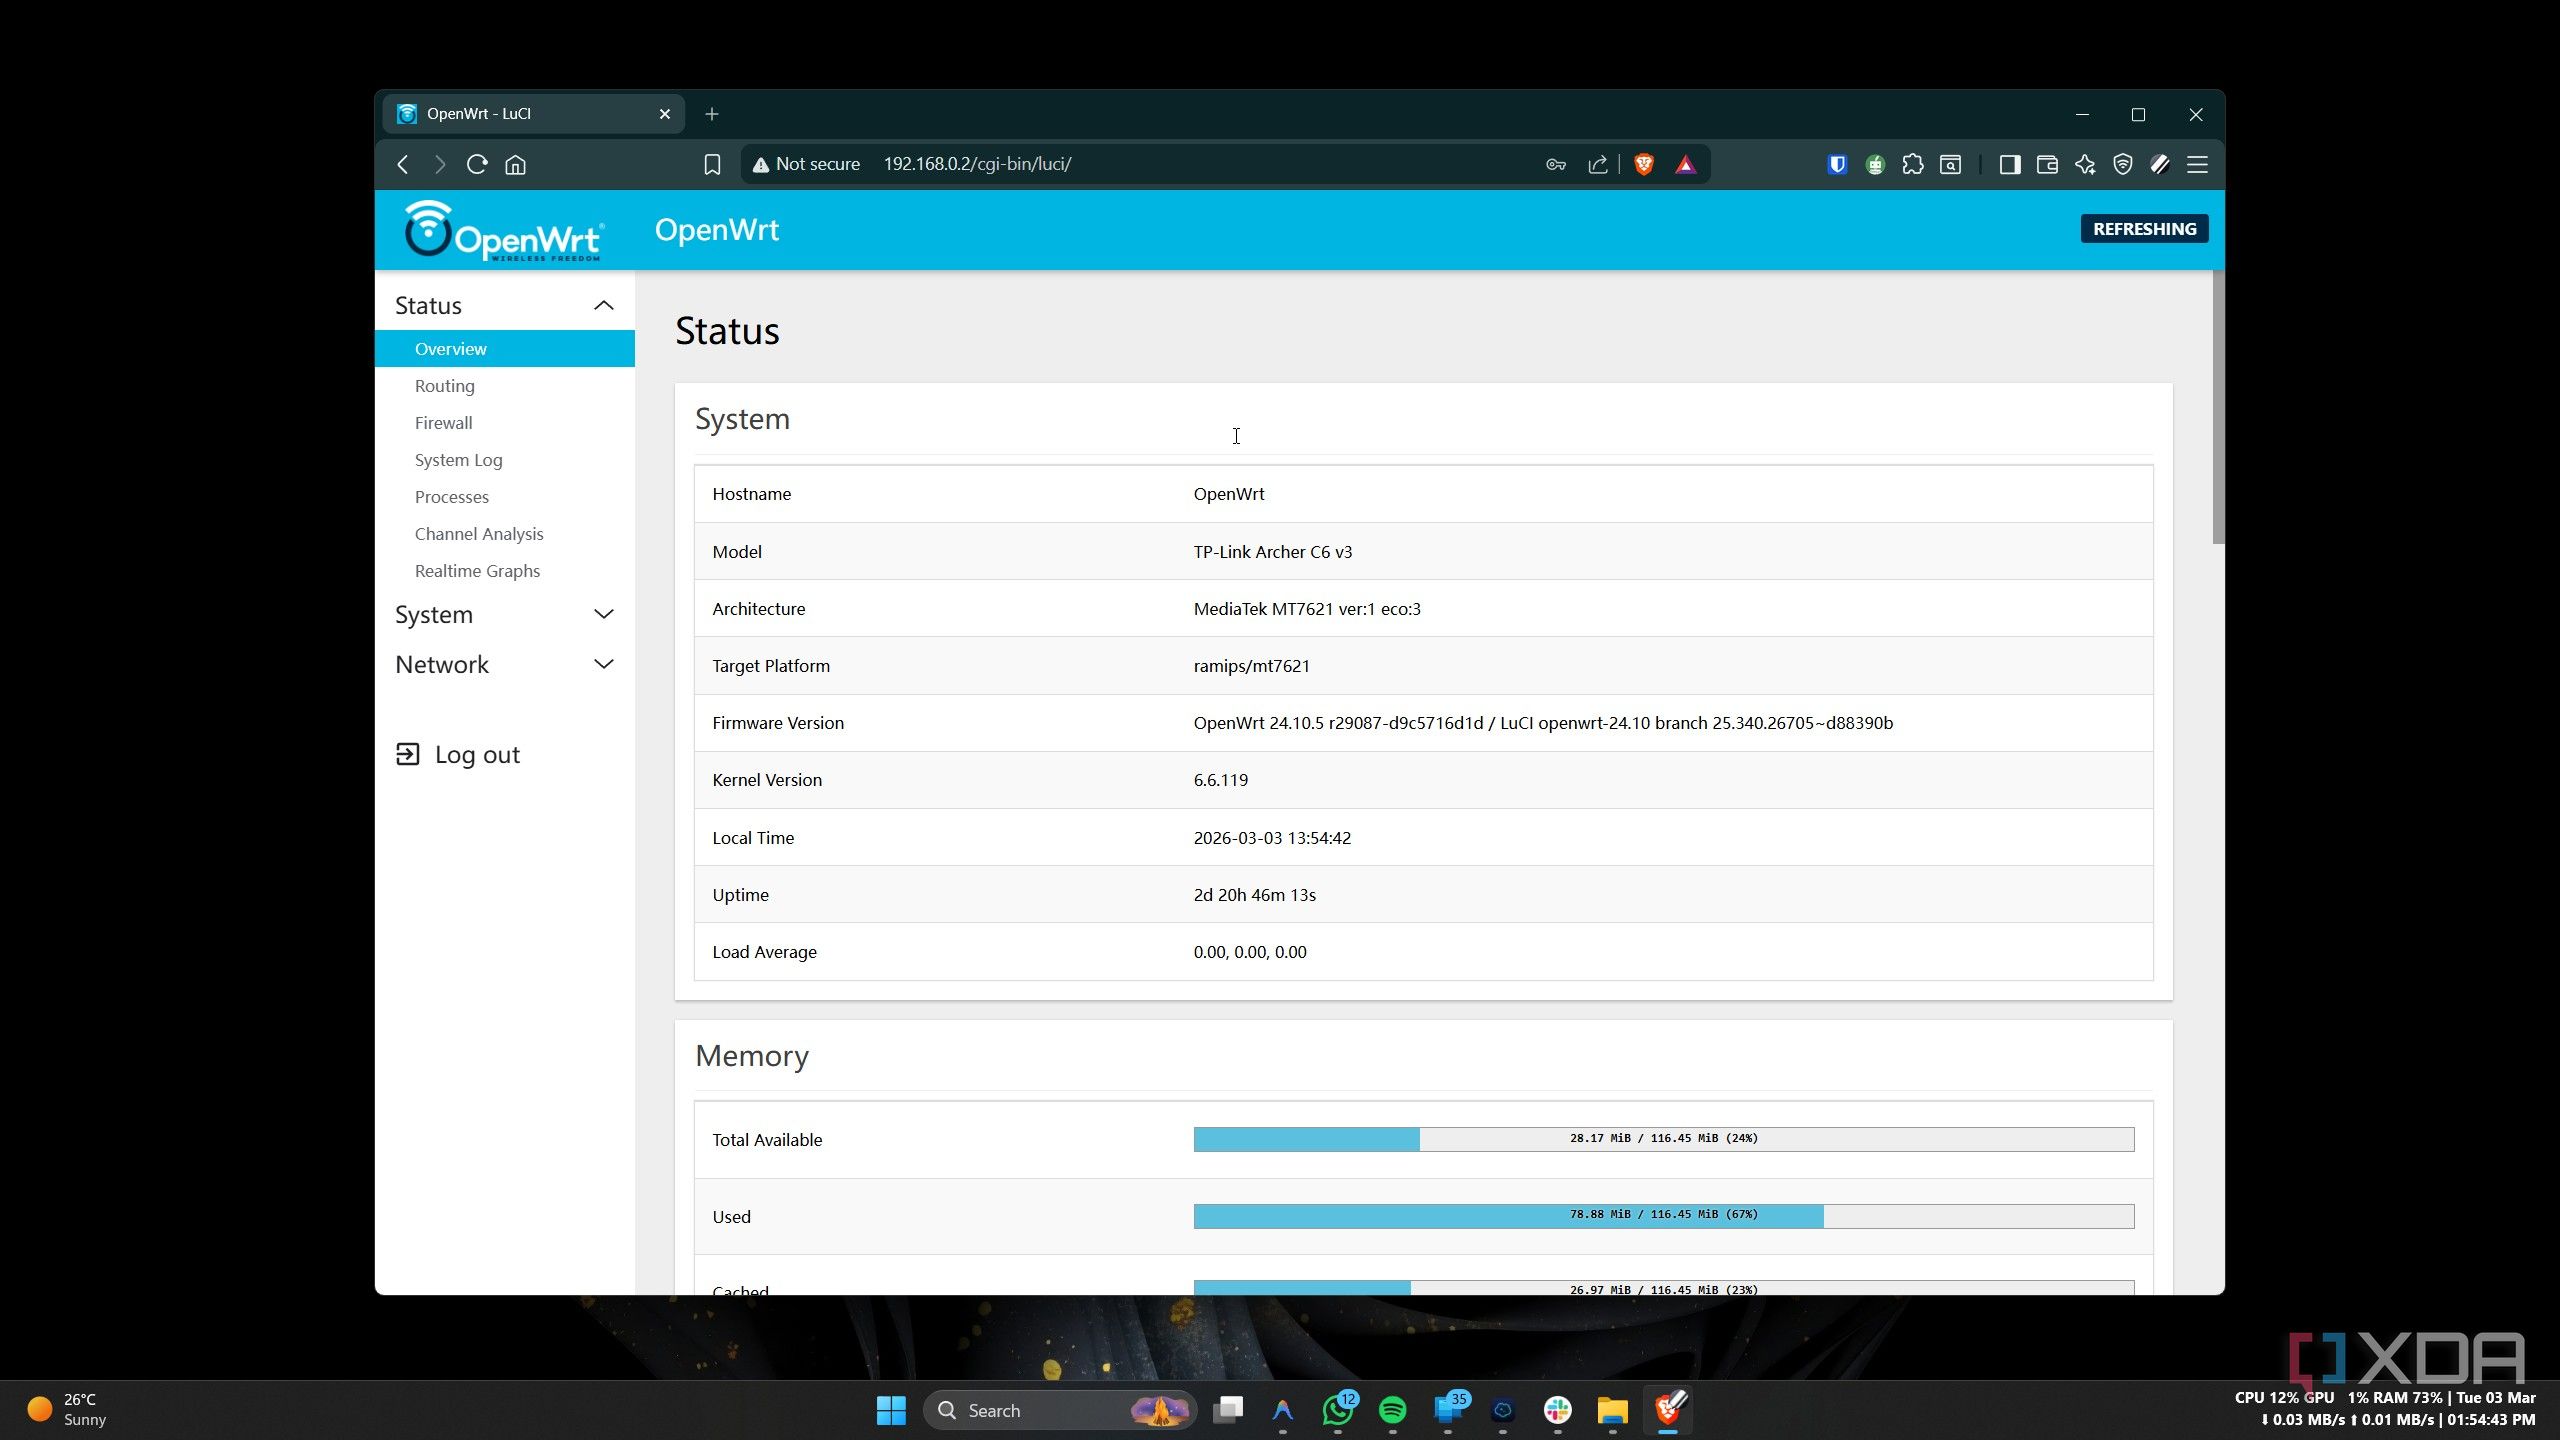This screenshot has height=1440, width=2560.
Task: Click kernel version value 6.6.119
Action: pos(1220,779)
